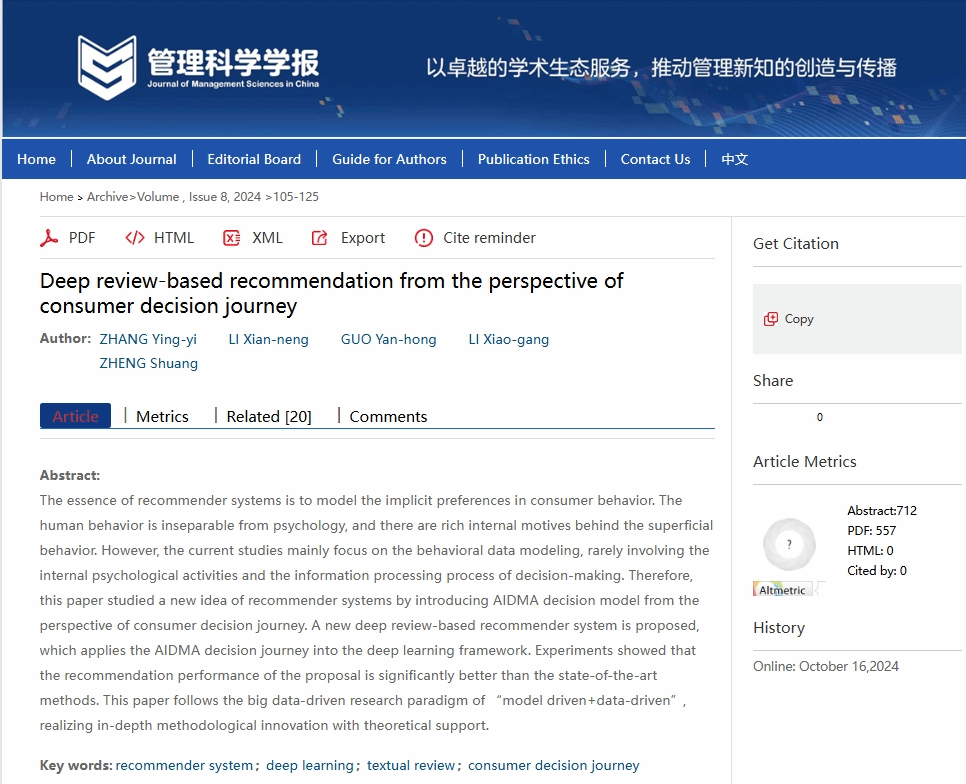Click the Cite reminder alert icon
966x784 pixels.
[424, 238]
